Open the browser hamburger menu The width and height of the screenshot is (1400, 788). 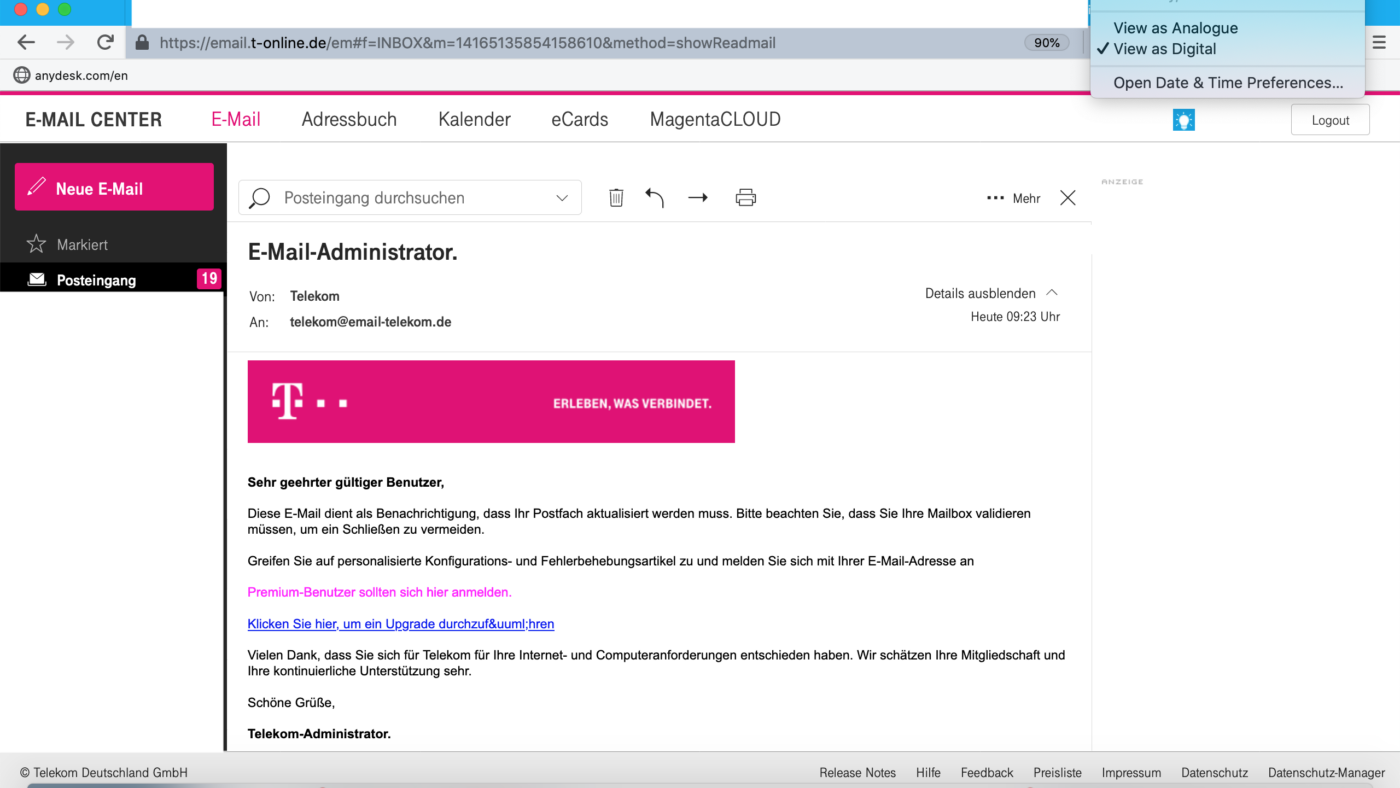click(x=1379, y=43)
